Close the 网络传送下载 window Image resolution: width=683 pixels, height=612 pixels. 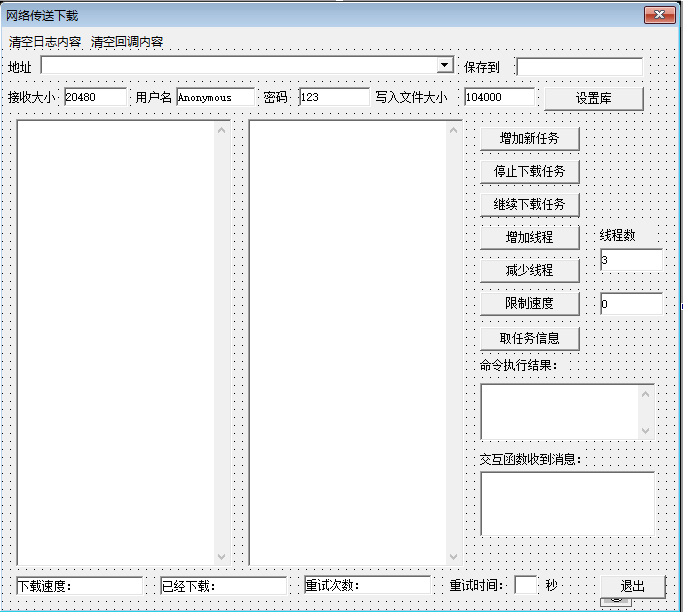tap(656, 15)
